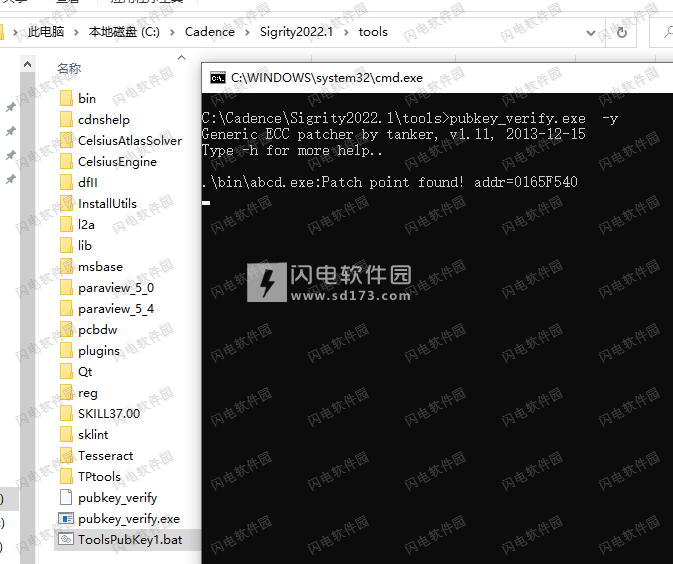Select the SKILL37.00 folder icon
The height and width of the screenshot is (564, 673).
66,414
